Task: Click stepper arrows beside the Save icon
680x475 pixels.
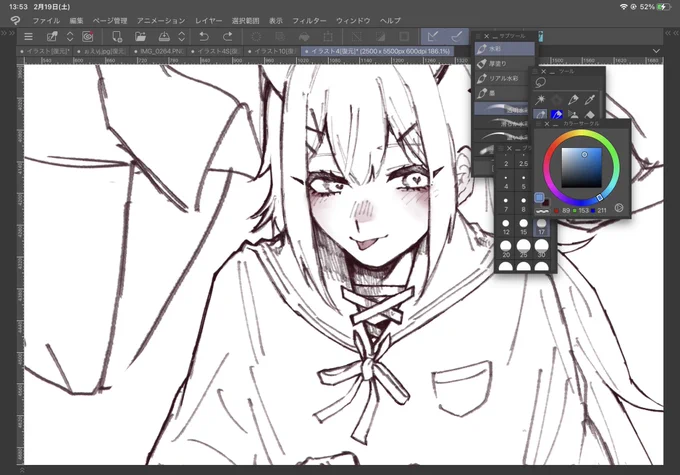Action: tap(182, 37)
